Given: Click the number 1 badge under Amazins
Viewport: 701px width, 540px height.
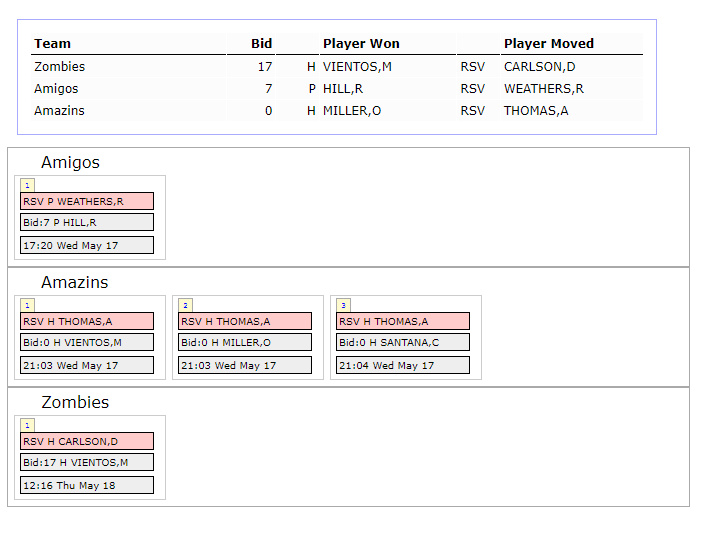Looking at the screenshot, I should click(x=27, y=305).
